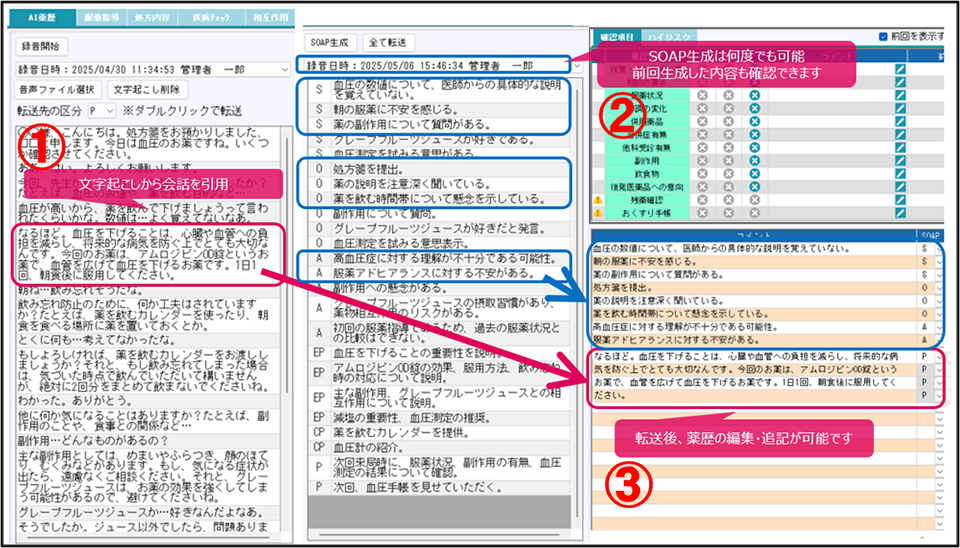Switch to the 処方内容 tab
This screenshot has width=960, height=548.
click(154, 18)
